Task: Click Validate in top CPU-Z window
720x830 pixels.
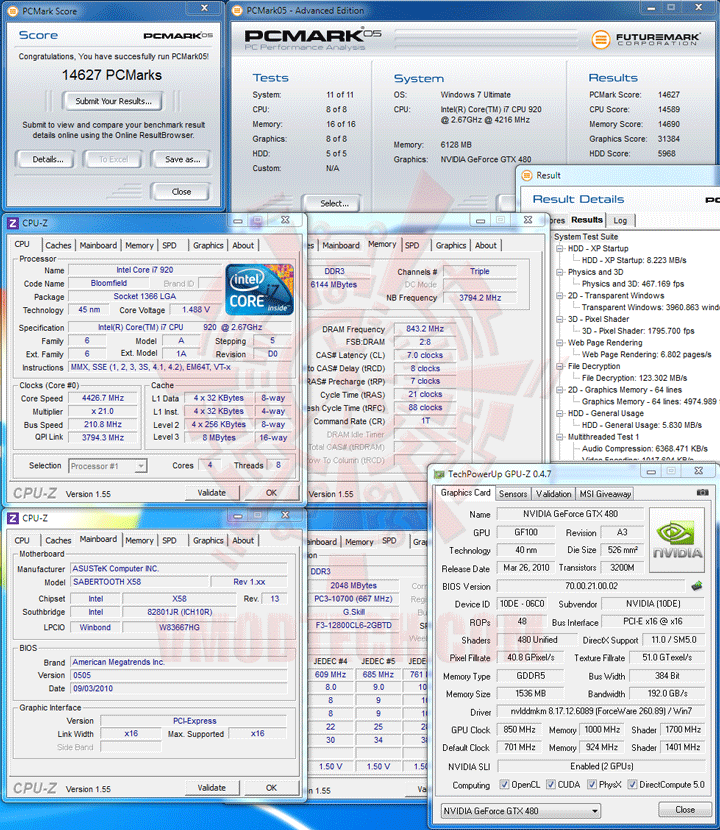Action: pyautogui.click(x=212, y=493)
